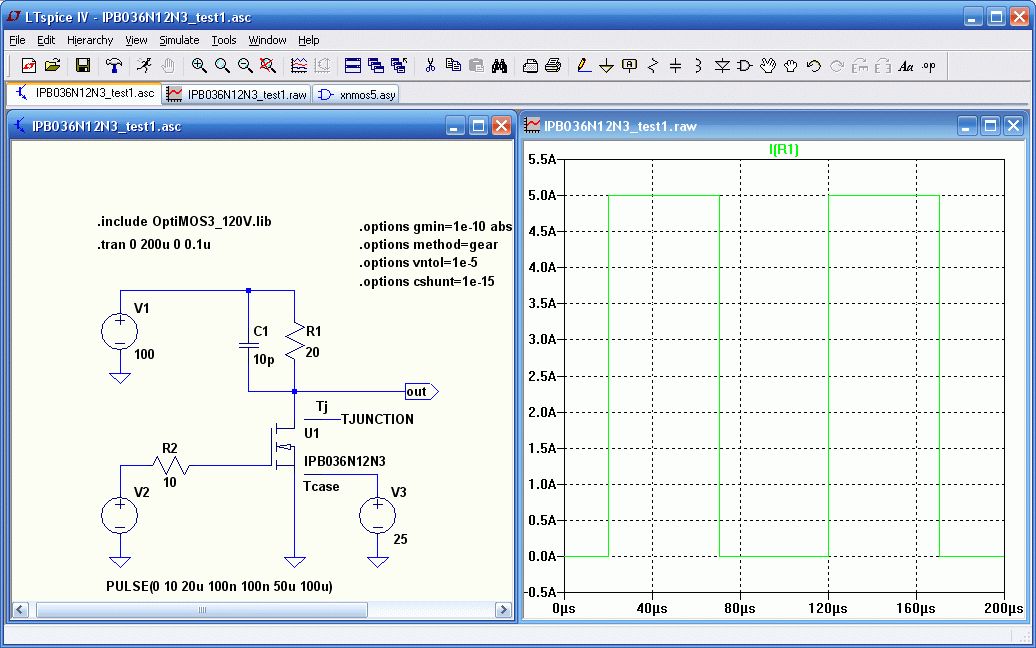
Task: Click the Run simulation icon
Action: click(145, 65)
